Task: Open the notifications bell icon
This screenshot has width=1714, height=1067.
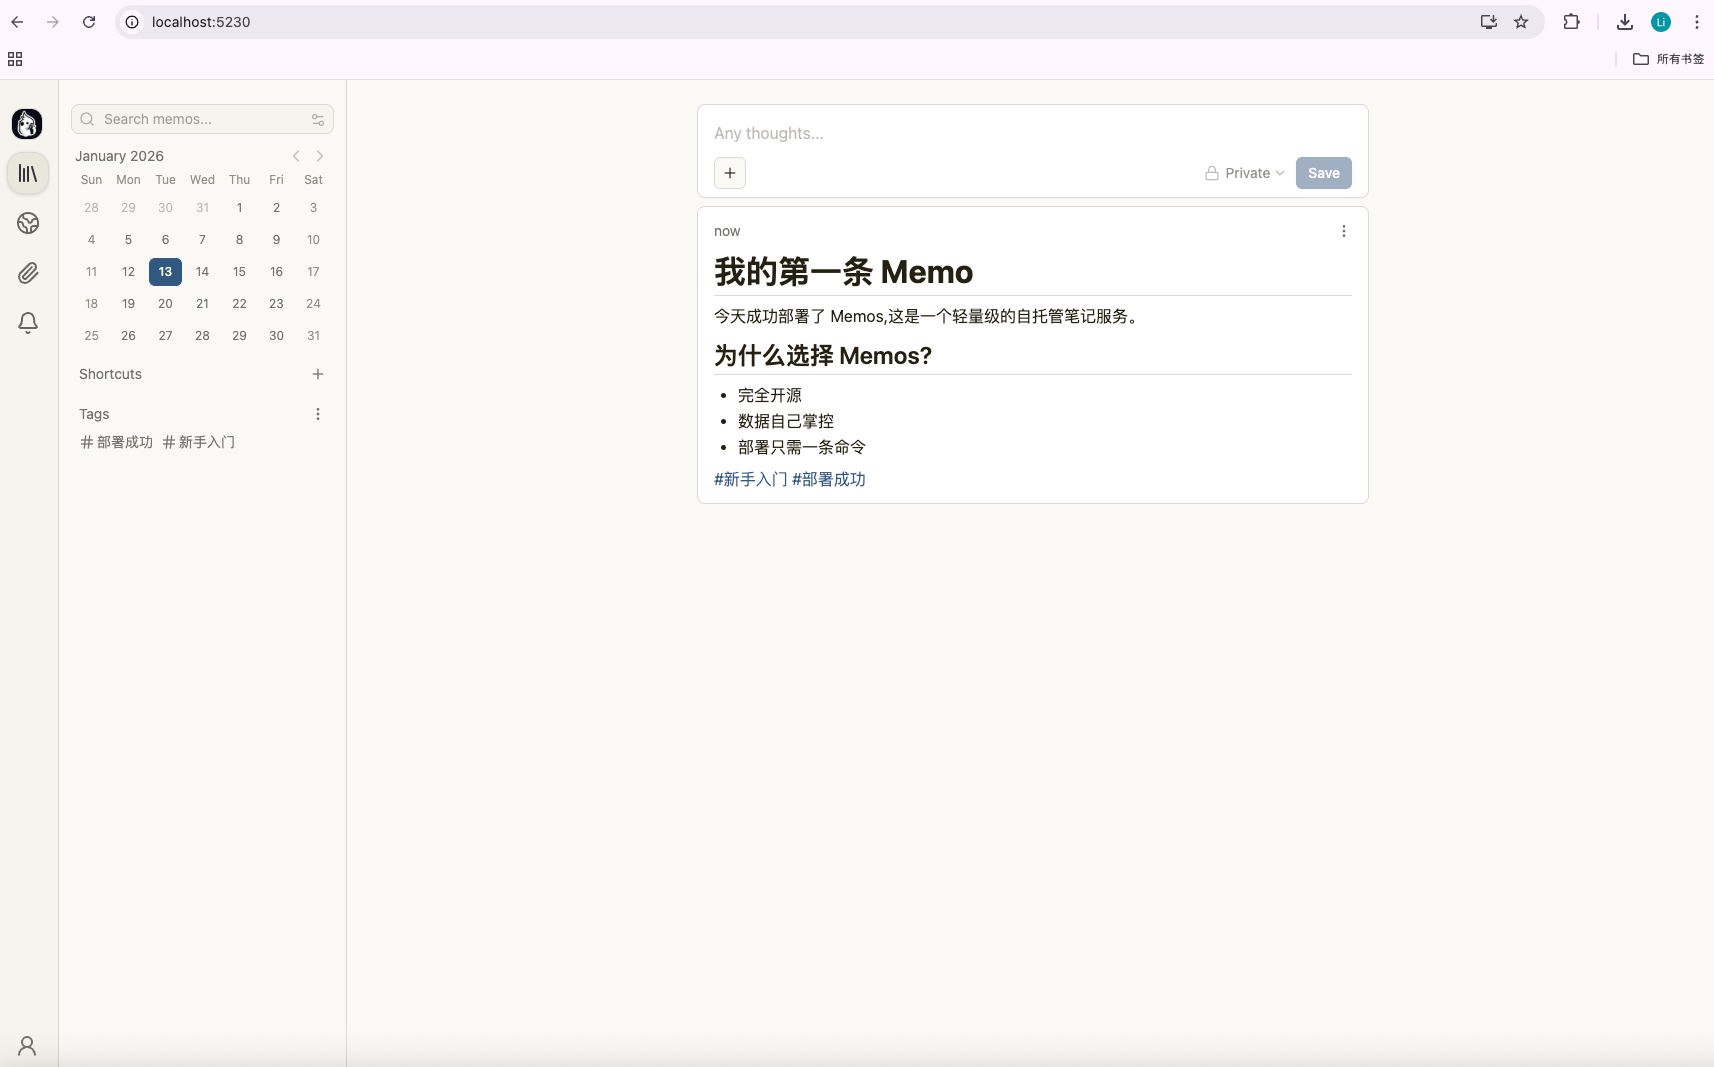Action: [x=28, y=323]
